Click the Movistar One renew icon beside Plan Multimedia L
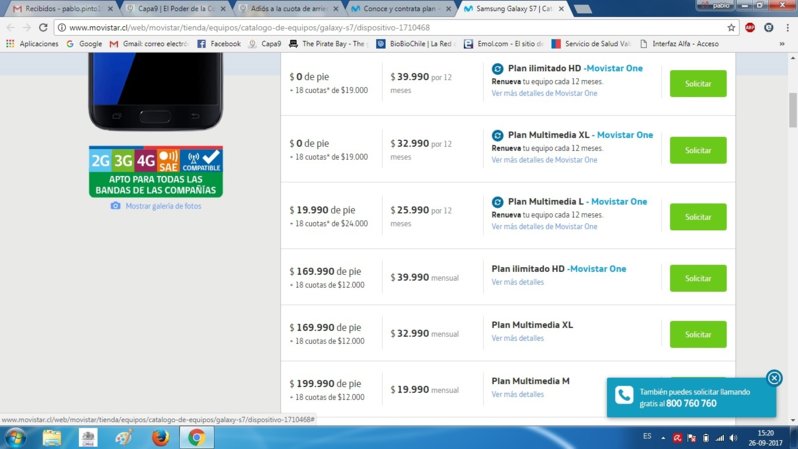Image resolution: width=798 pixels, height=449 pixels. 497,202
